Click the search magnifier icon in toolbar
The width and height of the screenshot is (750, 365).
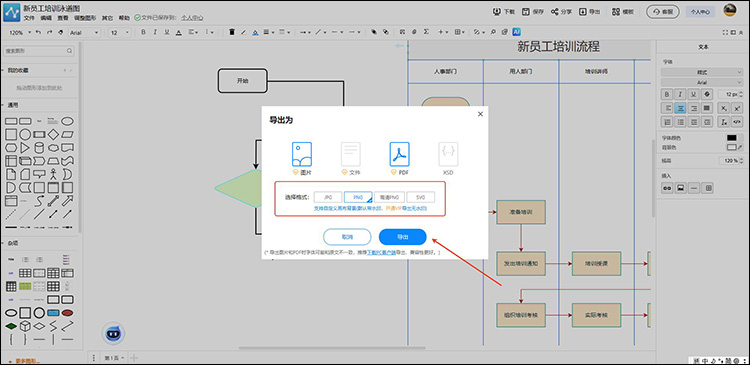tap(493, 32)
